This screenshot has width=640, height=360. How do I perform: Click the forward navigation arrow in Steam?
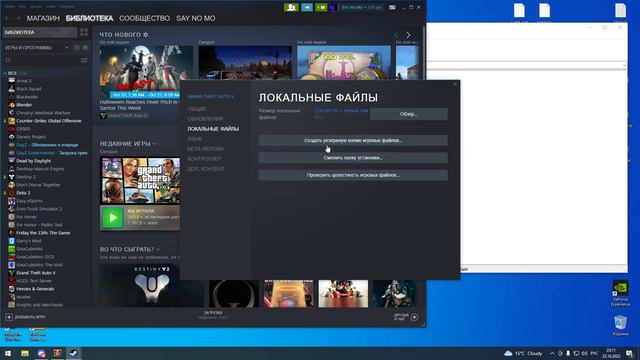pos(18,18)
